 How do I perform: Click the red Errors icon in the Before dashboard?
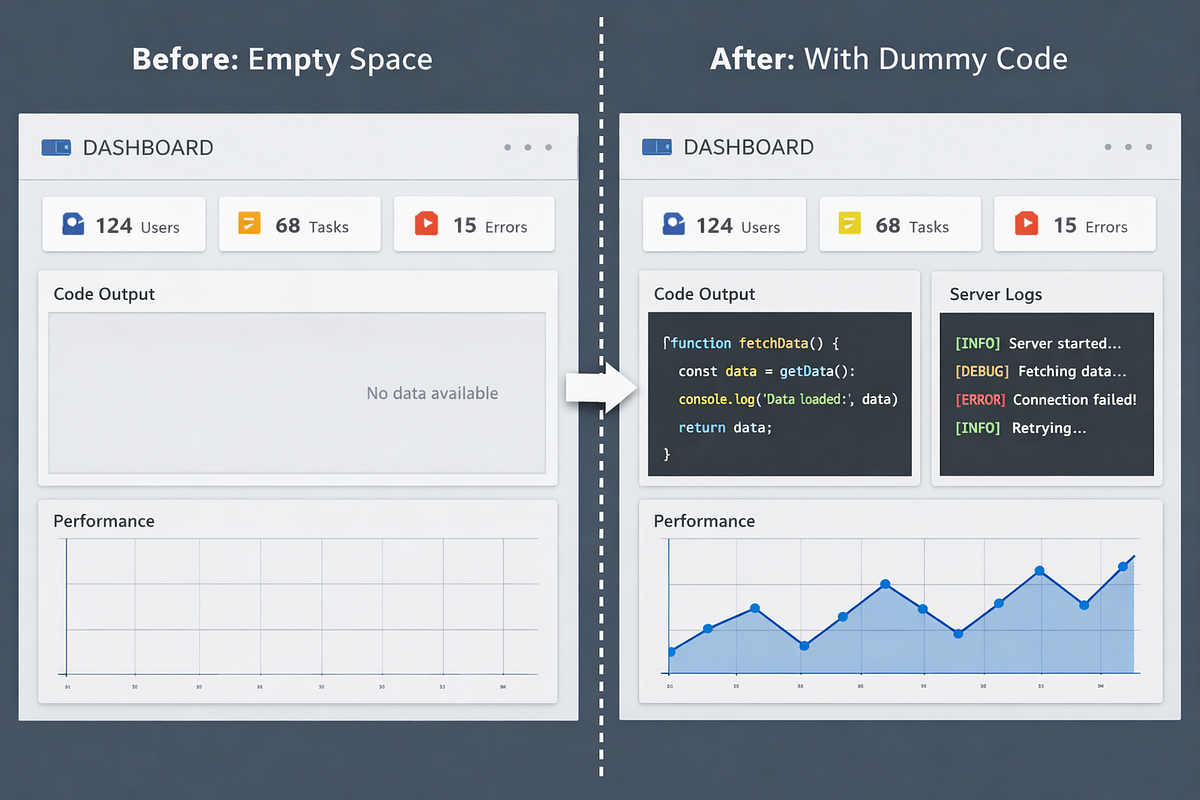[426, 224]
